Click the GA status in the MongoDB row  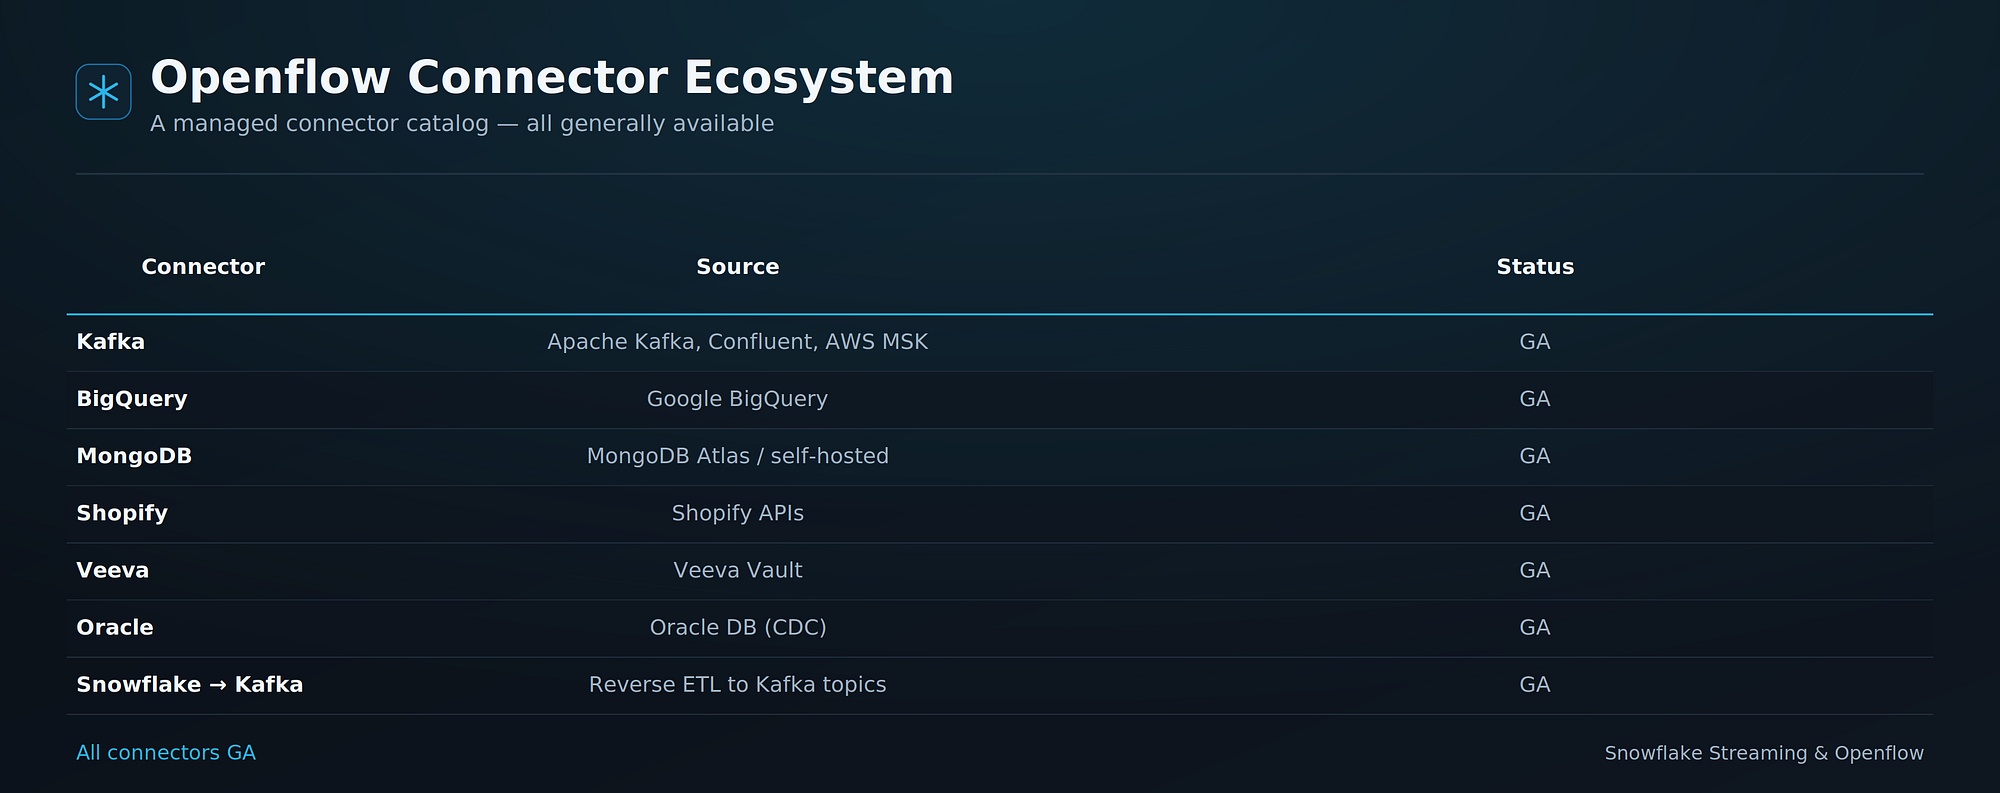1535,456
